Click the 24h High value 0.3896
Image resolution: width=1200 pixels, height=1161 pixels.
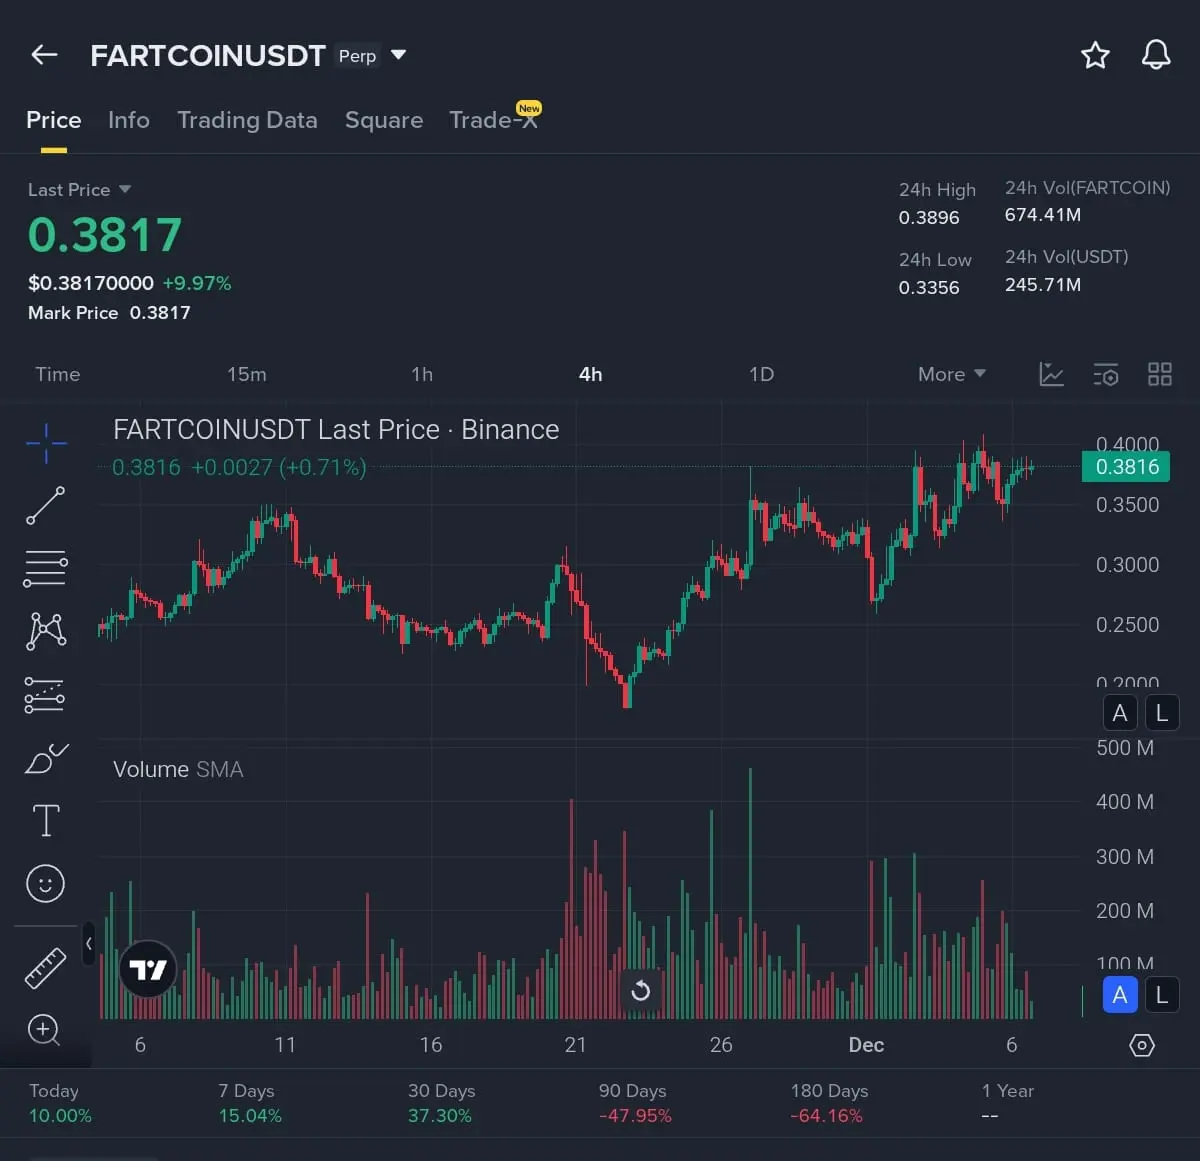click(929, 218)
